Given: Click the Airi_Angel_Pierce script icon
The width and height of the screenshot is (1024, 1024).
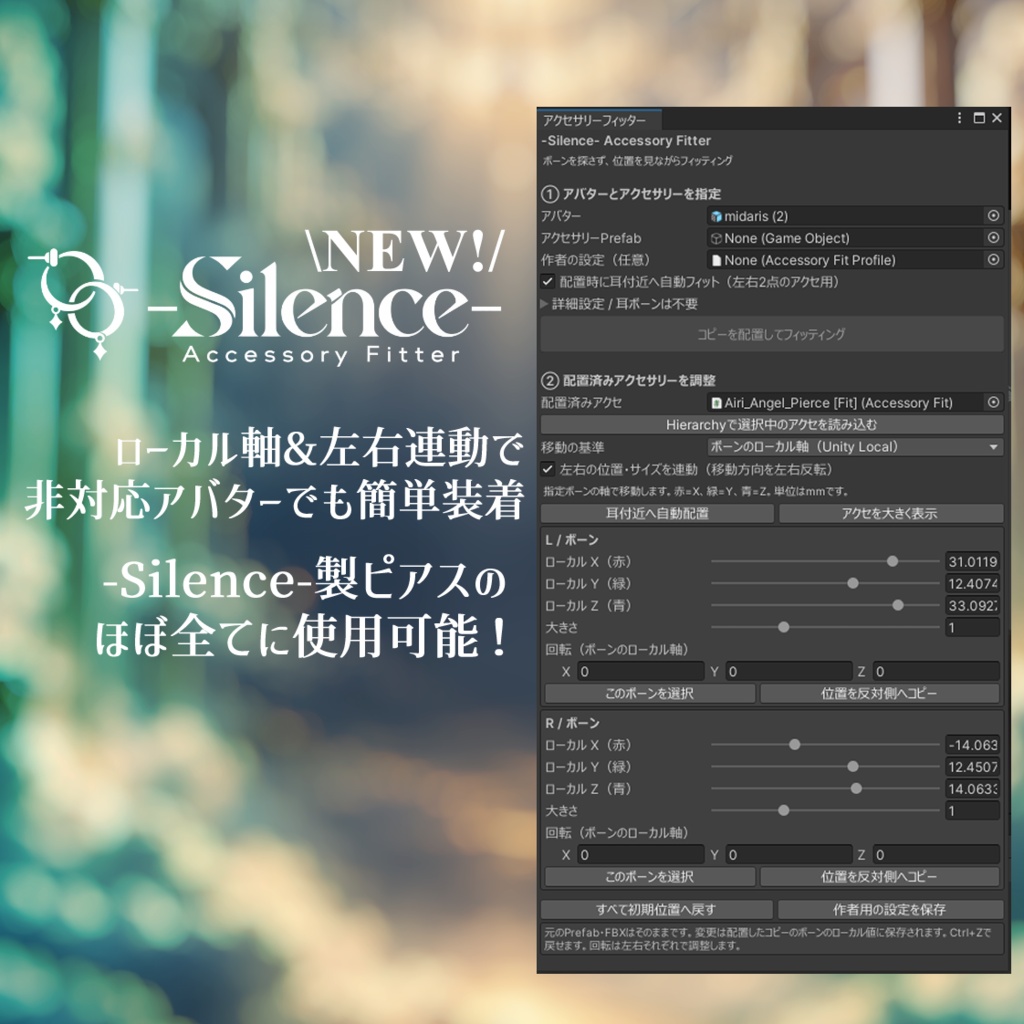Looking at the screenshot, I should (x=716, y=403).
